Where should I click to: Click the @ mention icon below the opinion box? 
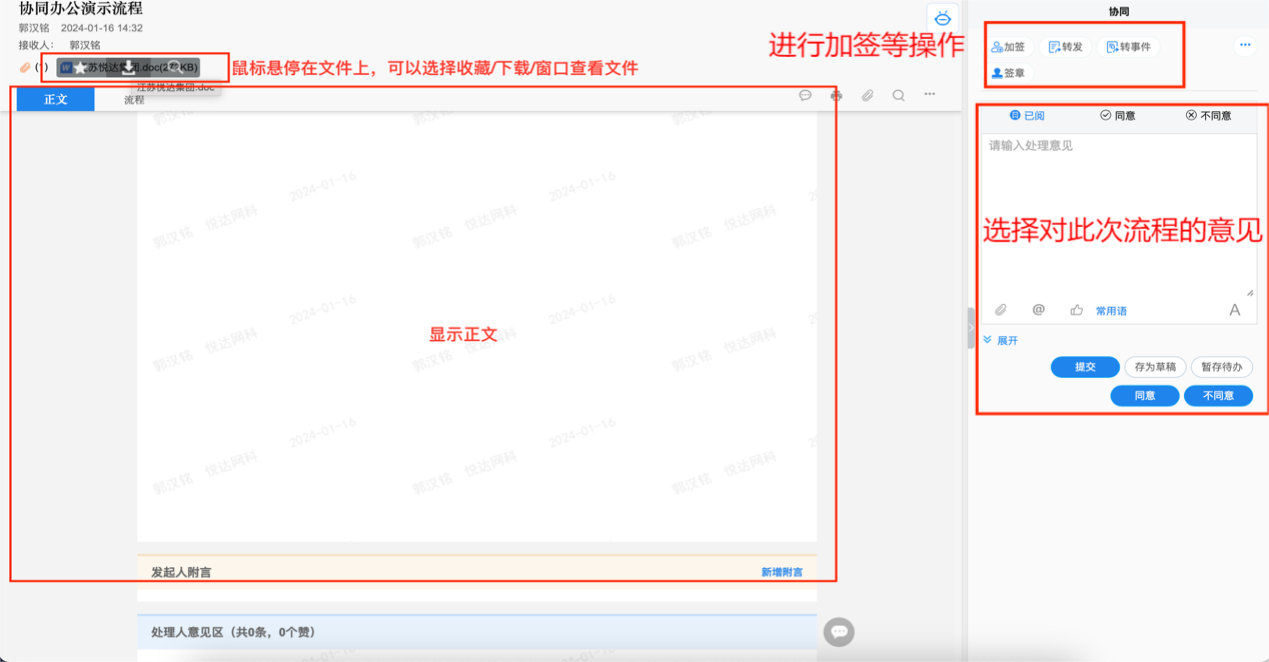[1038, 310]
